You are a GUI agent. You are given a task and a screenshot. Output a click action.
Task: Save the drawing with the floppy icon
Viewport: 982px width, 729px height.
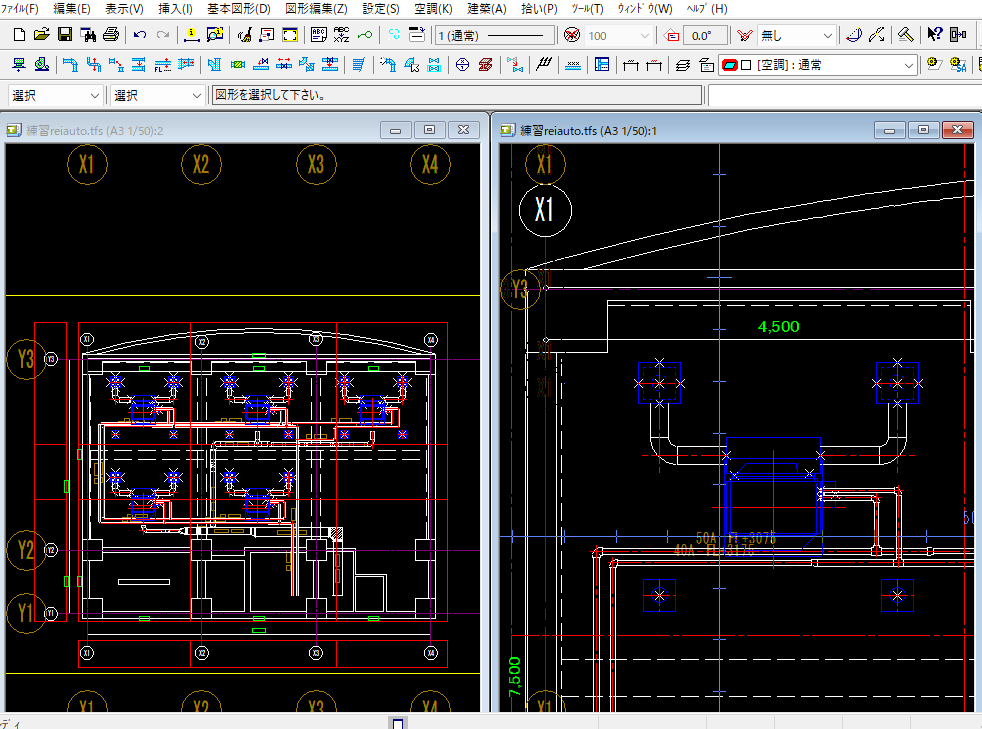point(64,35)
